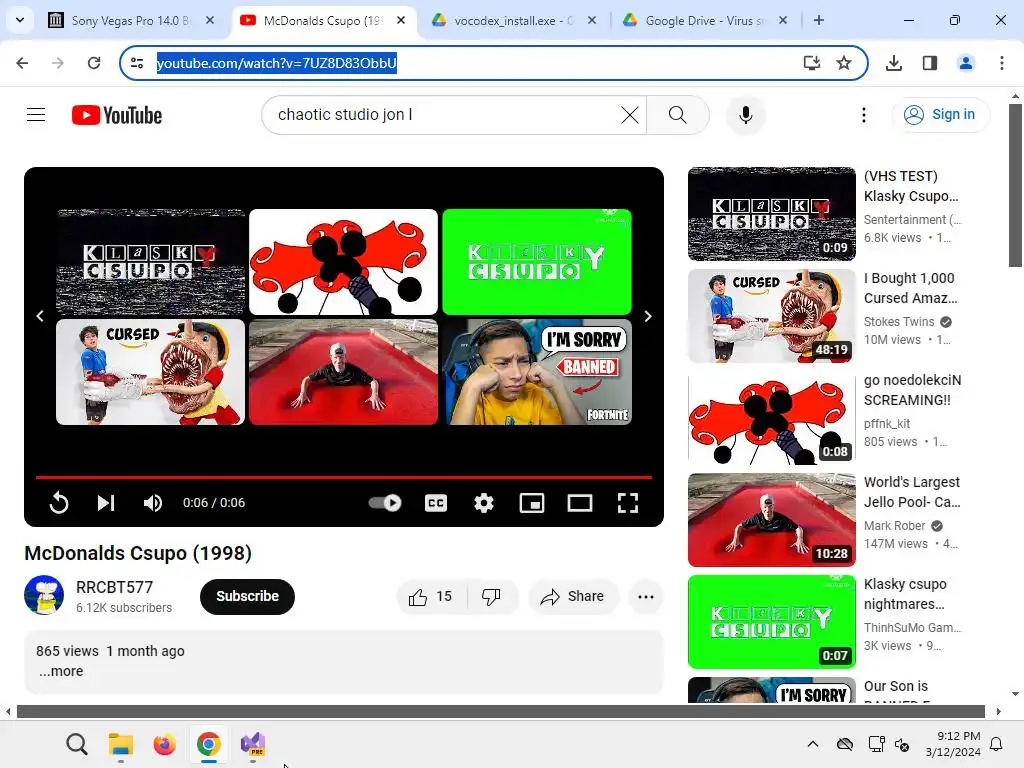1024x768 pixels.
Task: Click the magnifier search button
Action: [678, 115]
